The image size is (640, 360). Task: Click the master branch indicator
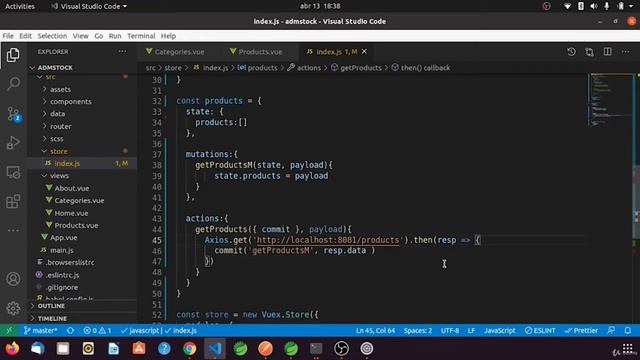pyautogui.click(x=40, y=330)
